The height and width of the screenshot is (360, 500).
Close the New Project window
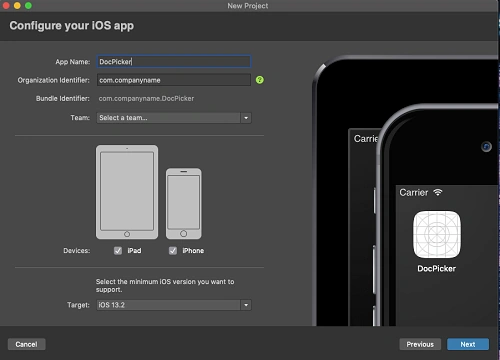6,6
